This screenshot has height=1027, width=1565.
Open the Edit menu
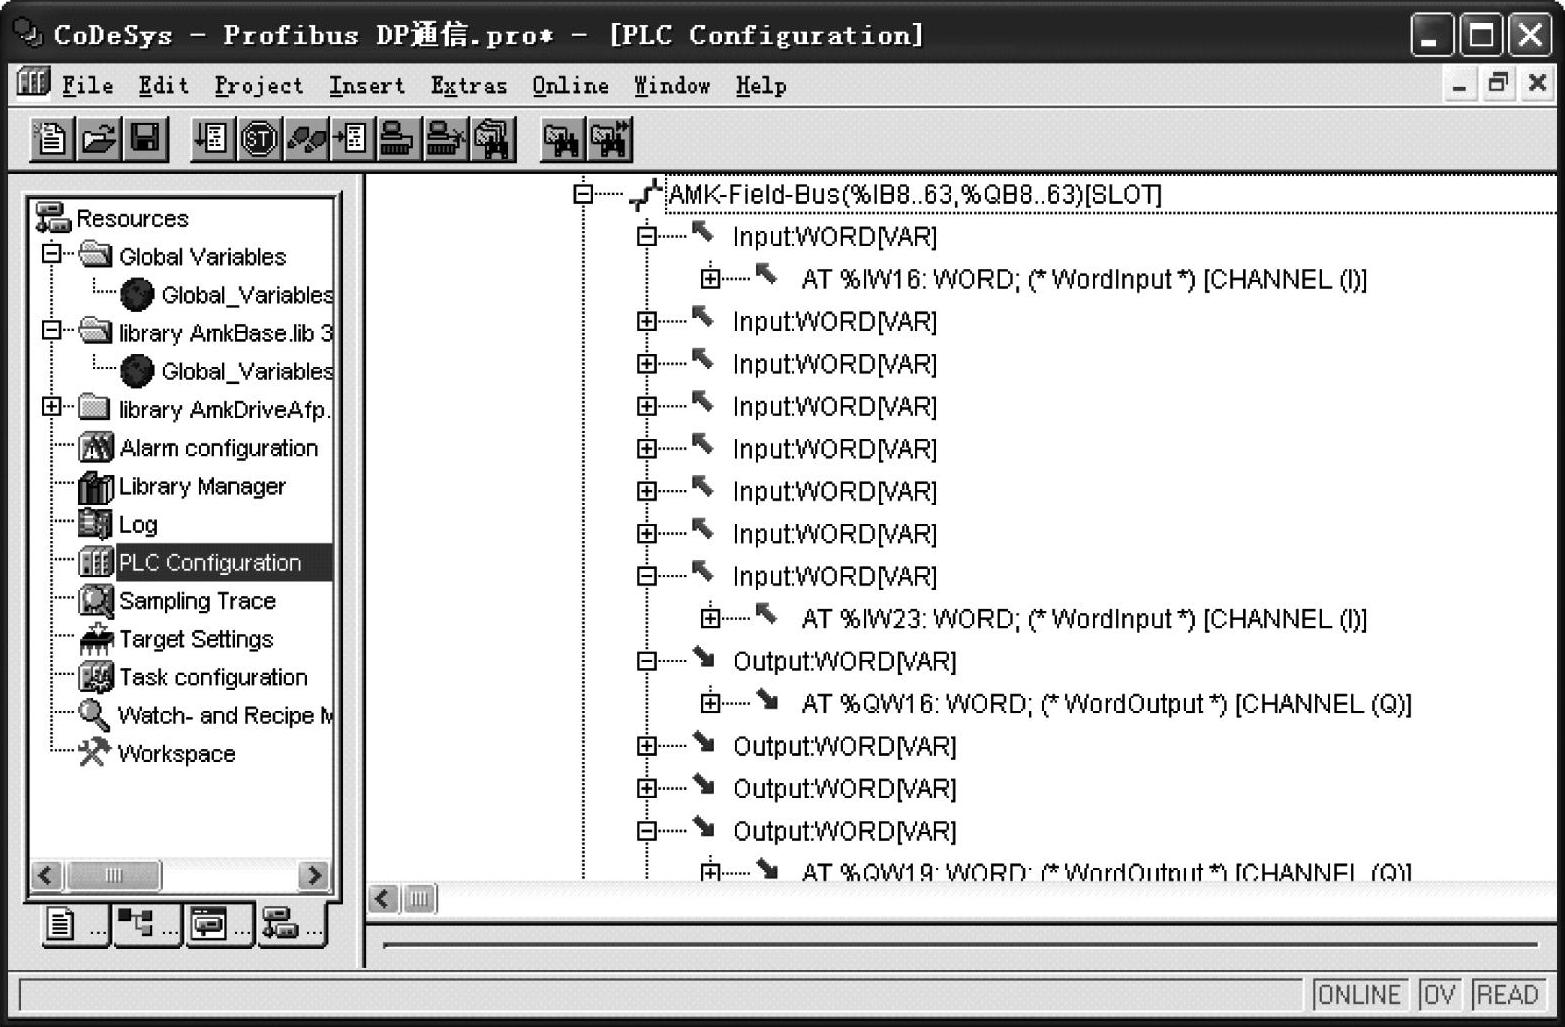click(x=164, y=86)
